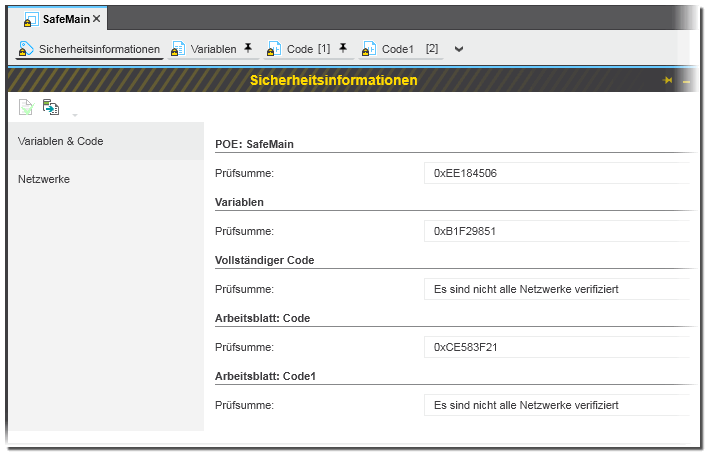The height and width of the screenshot is (453, 706).
Task: Click the second toolbar icon with arrows
Action: 51,107
